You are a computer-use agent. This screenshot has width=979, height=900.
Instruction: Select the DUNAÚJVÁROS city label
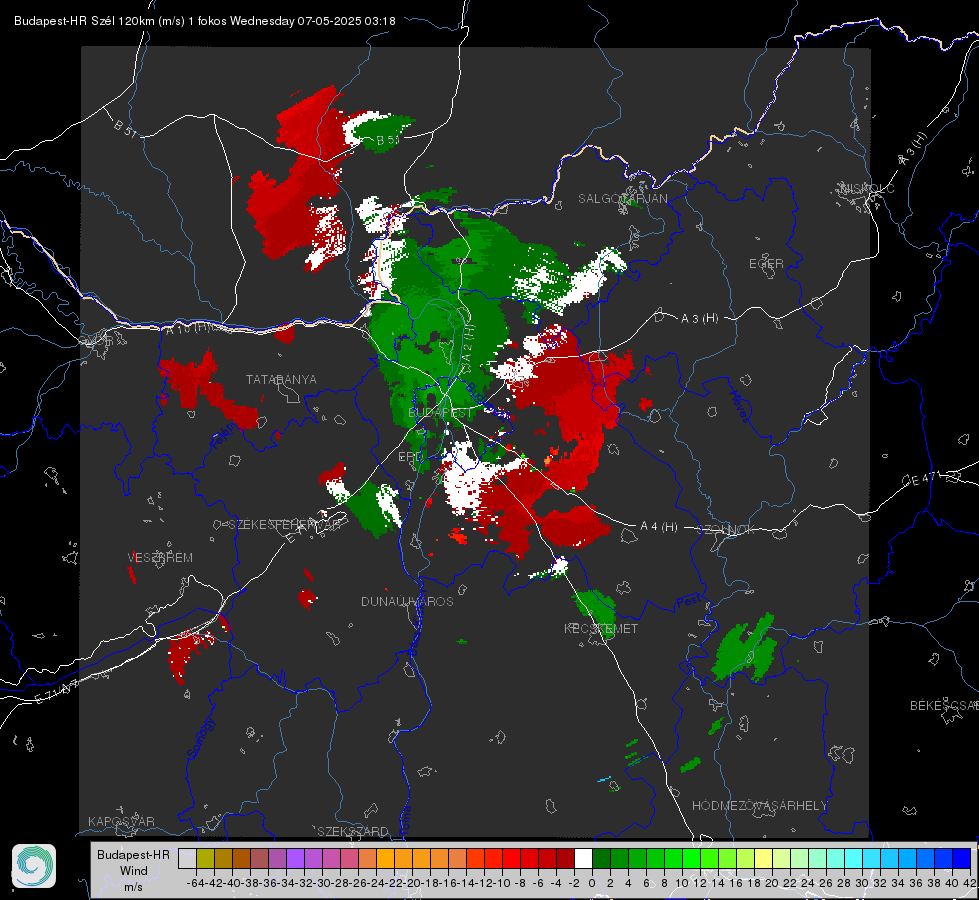(407, 601)
